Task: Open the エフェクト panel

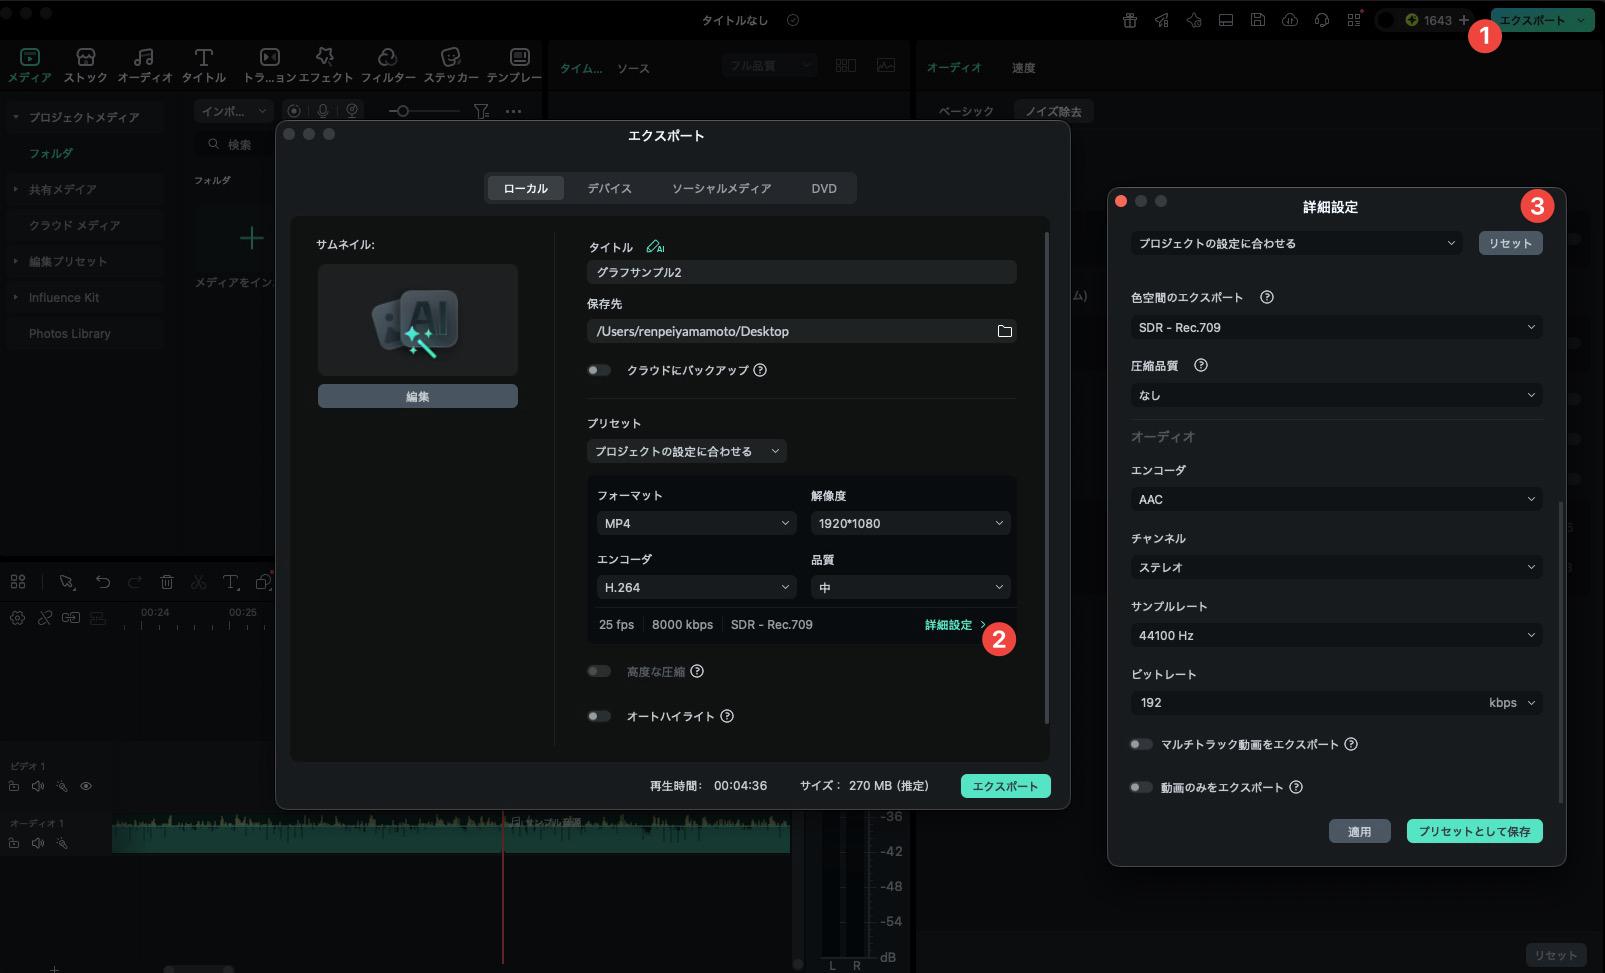Action: point(324,63)
